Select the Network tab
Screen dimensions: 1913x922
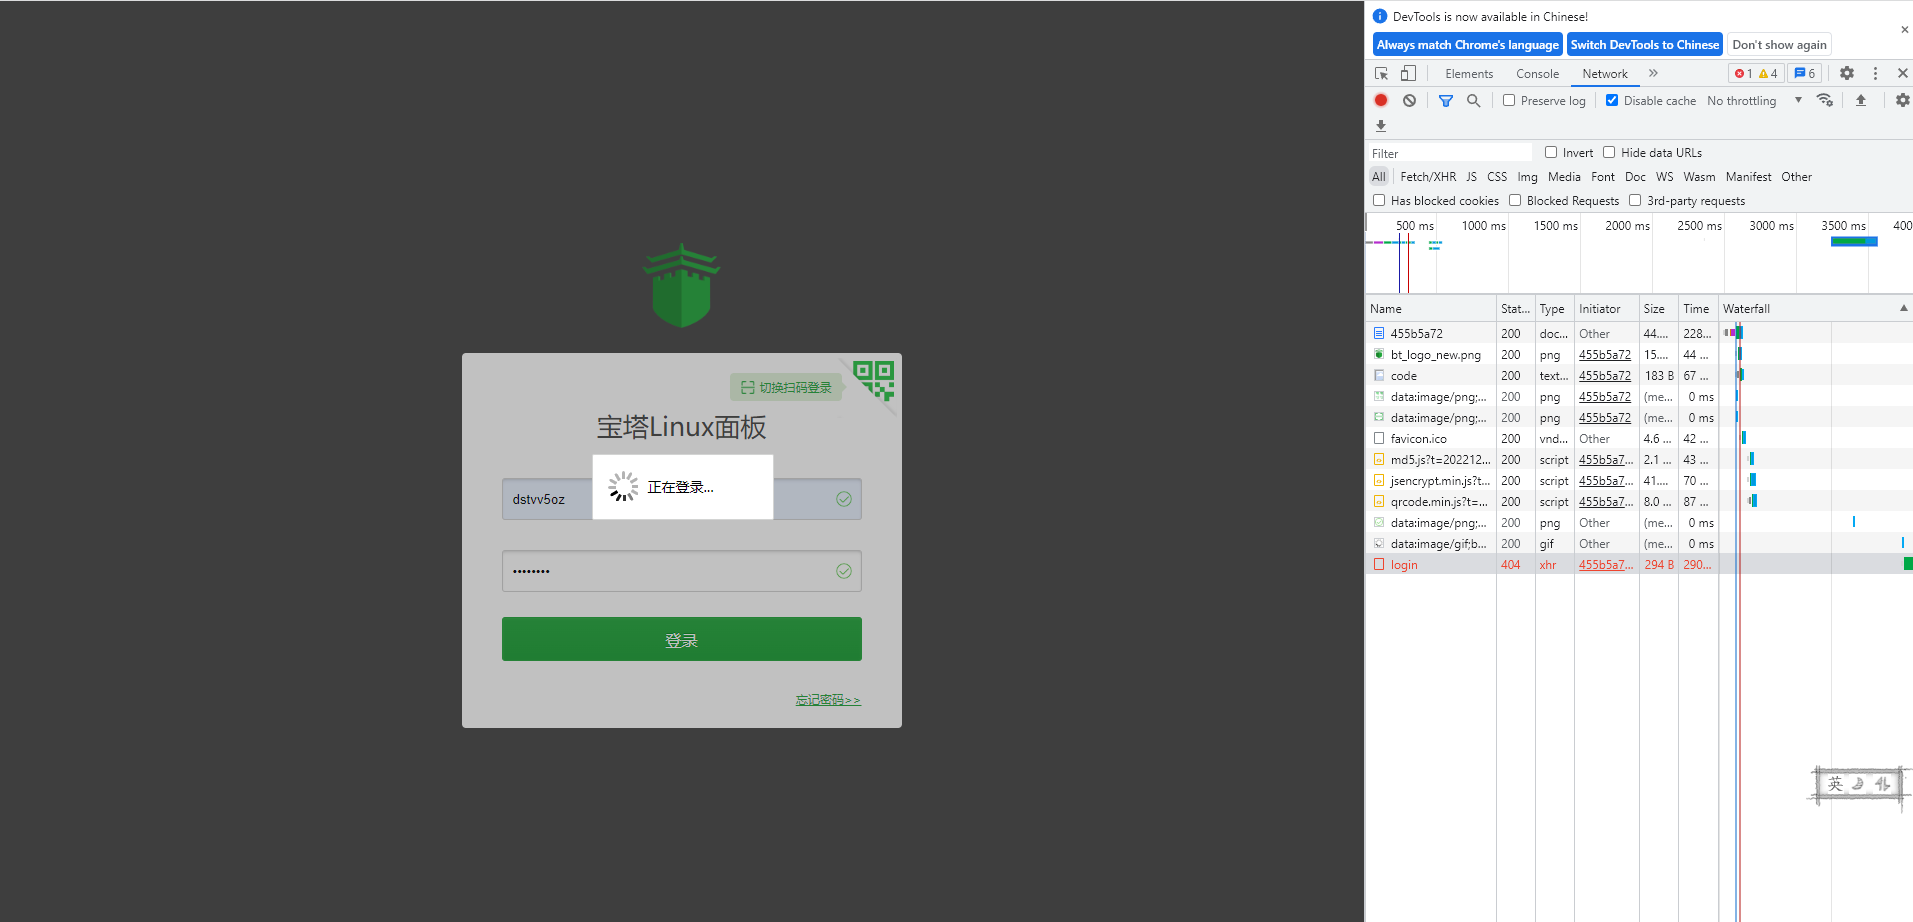[x=1605, y=74]
